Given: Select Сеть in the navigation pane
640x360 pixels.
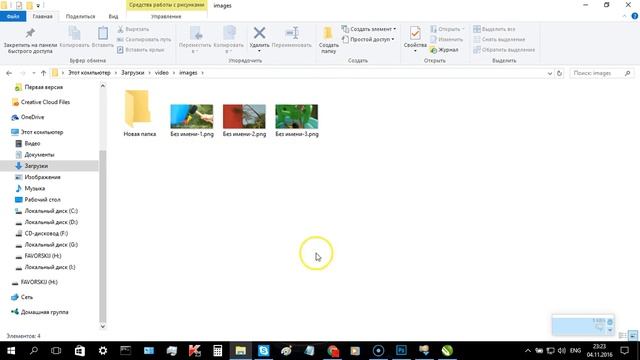Looking at the screenshot, I should (22, 297).
